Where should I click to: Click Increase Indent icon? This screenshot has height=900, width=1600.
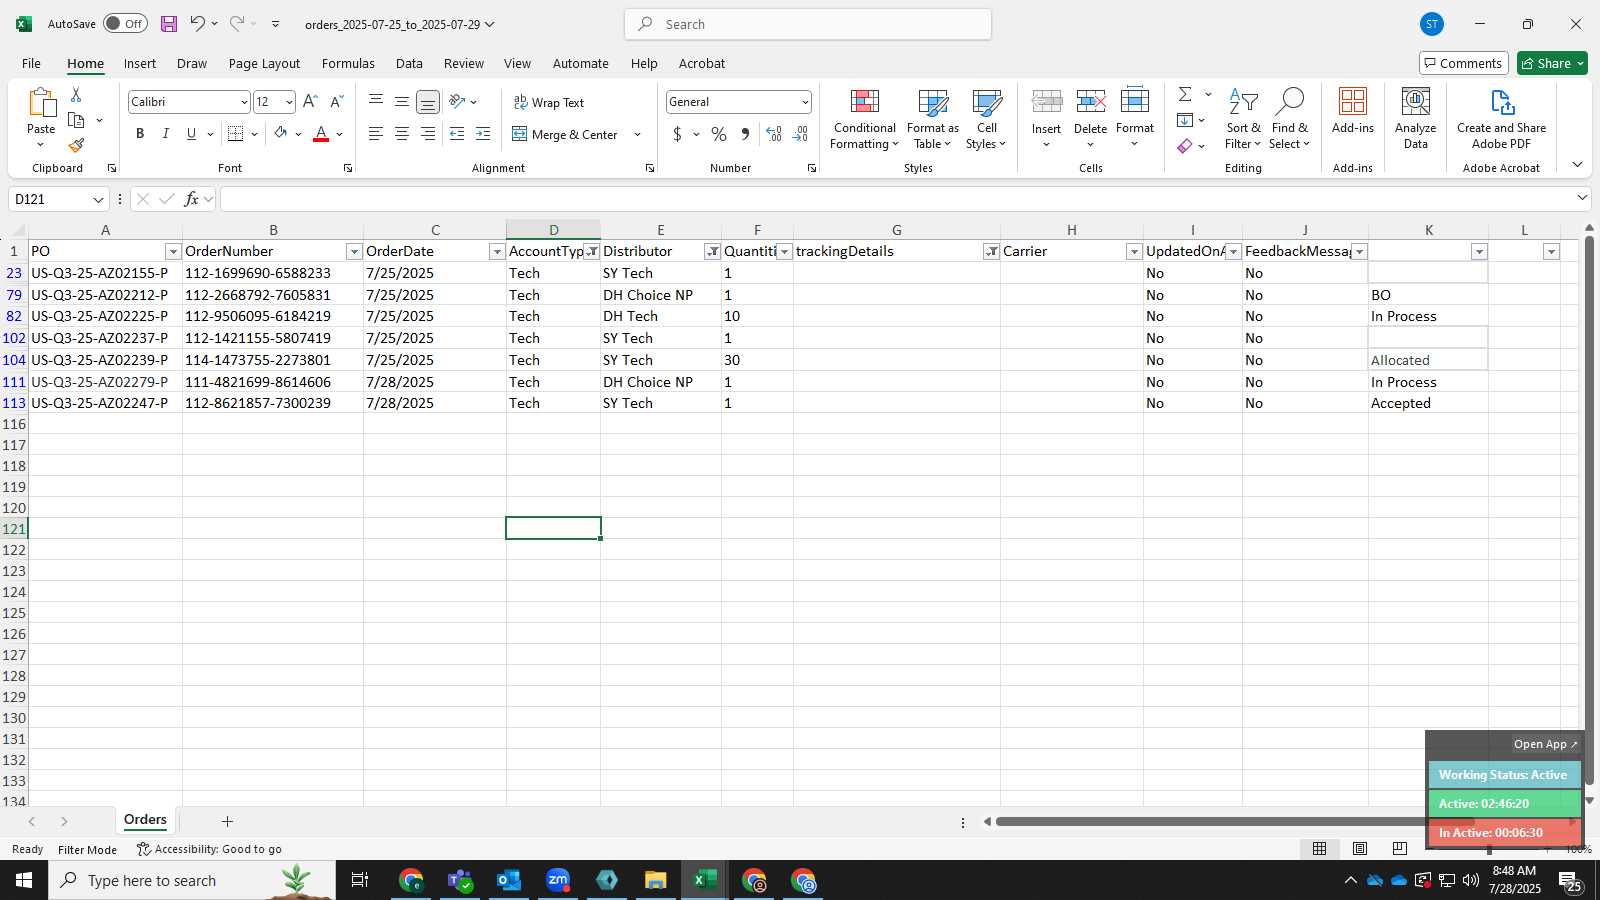[x=483, y=134]
